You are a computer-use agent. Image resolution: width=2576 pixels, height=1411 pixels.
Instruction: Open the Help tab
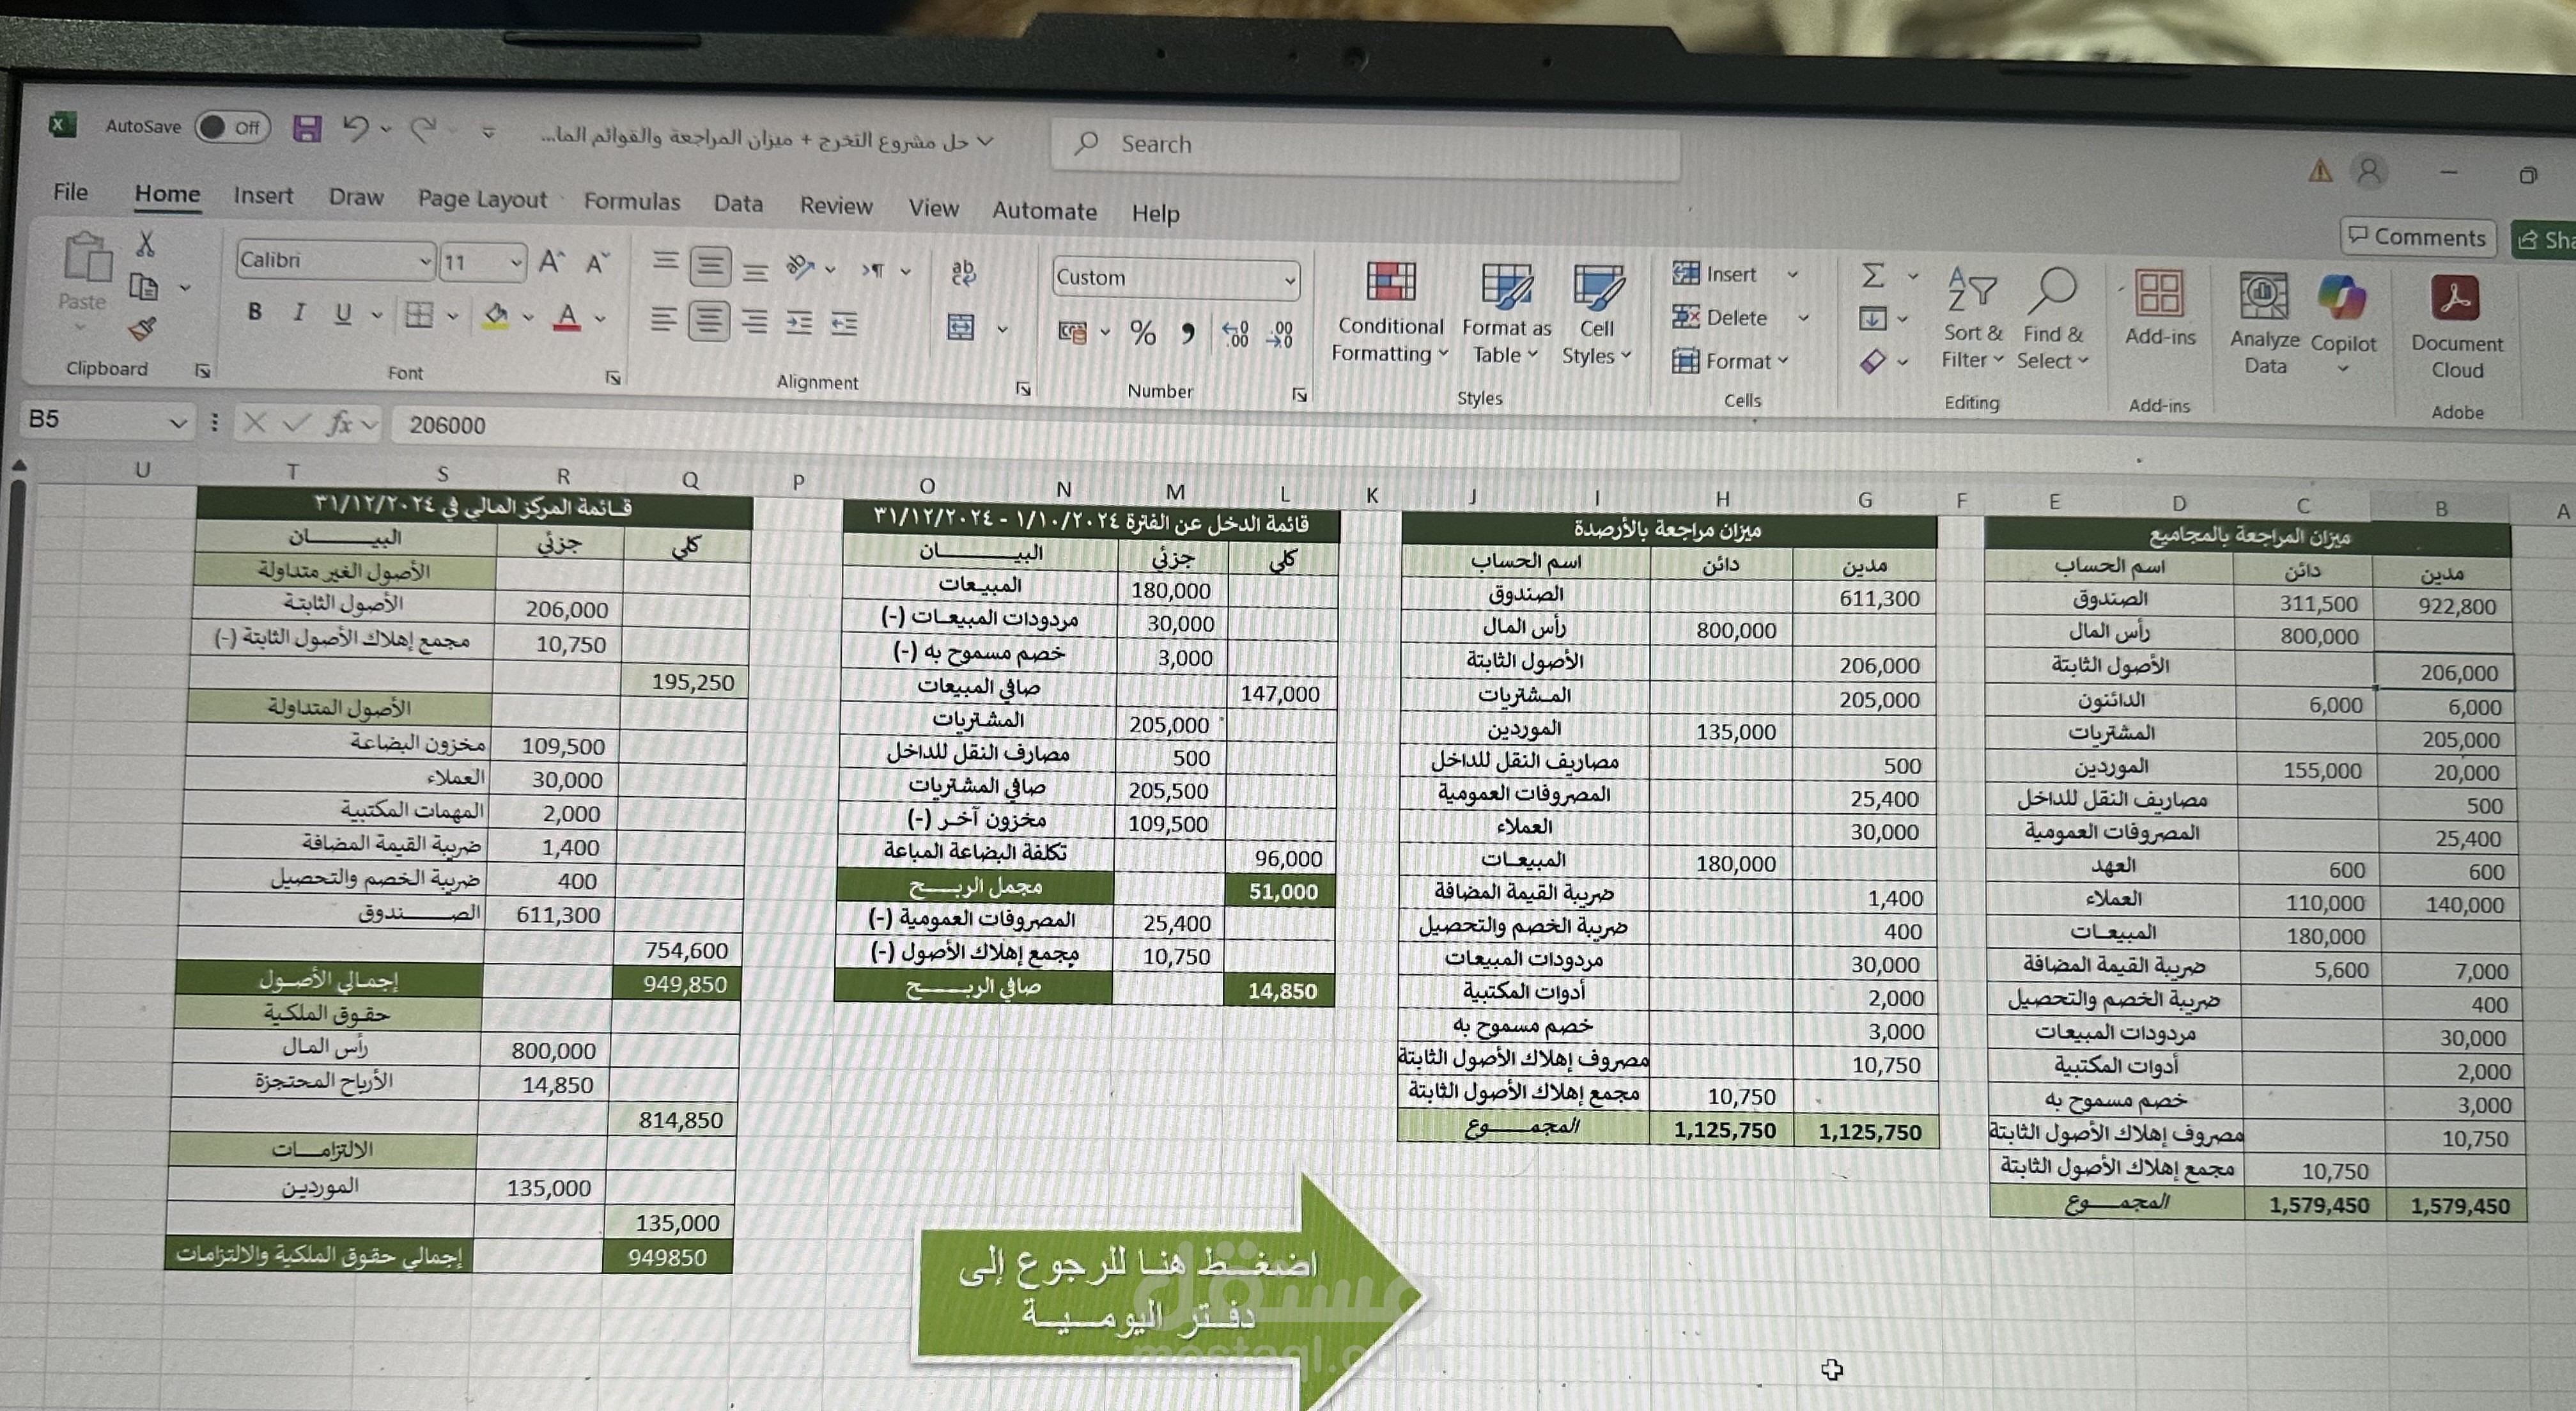point(1155,213)
